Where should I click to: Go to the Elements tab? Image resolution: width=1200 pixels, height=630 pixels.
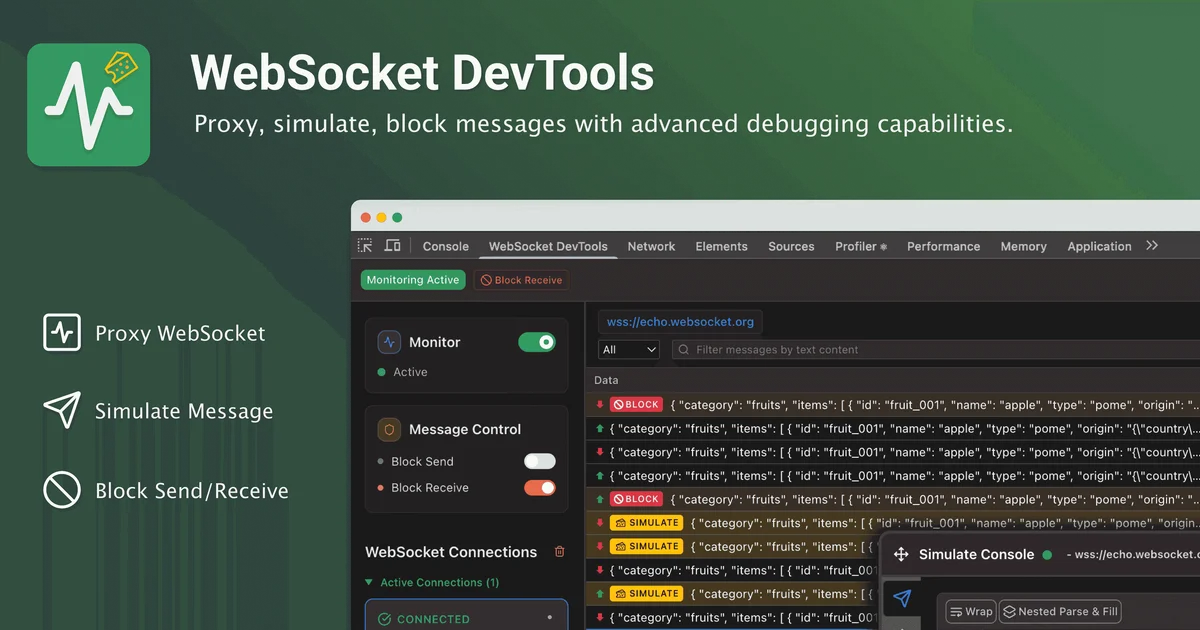[x=721, y=246]
